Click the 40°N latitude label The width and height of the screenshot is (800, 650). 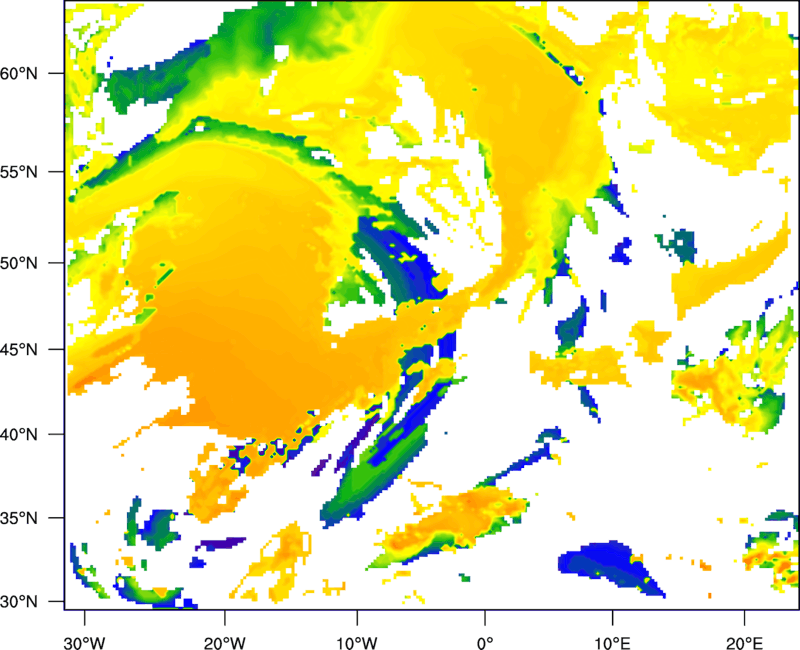point(19,435)
